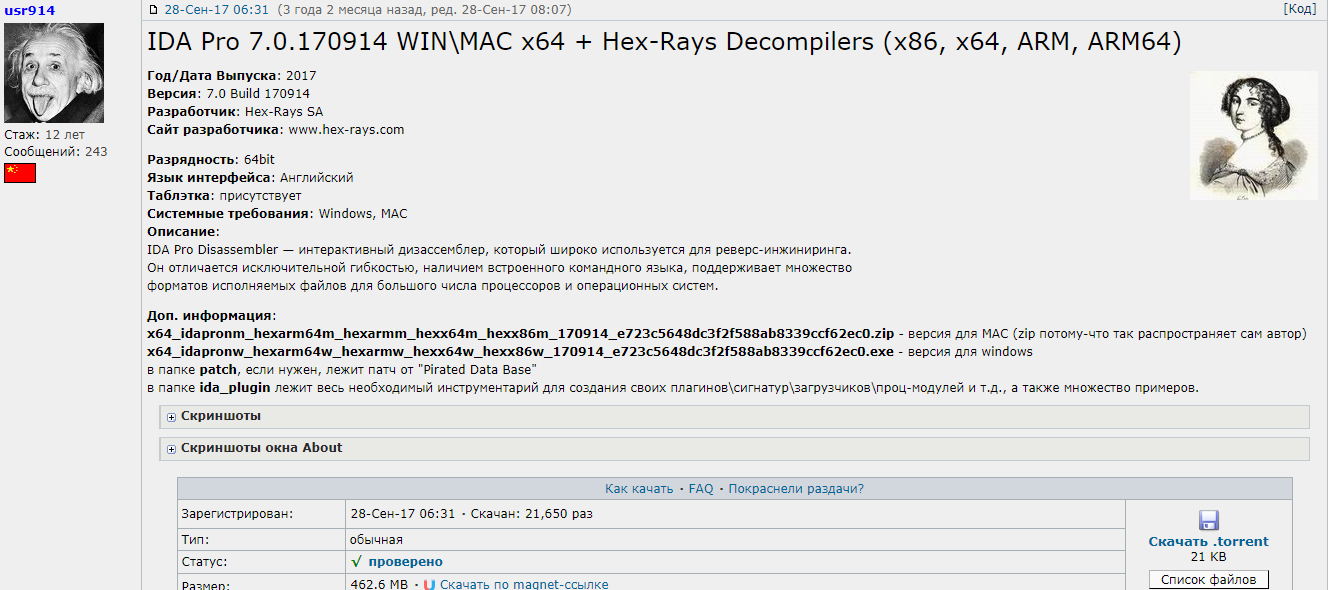Click the Einstein avatar image

point(54,73)
